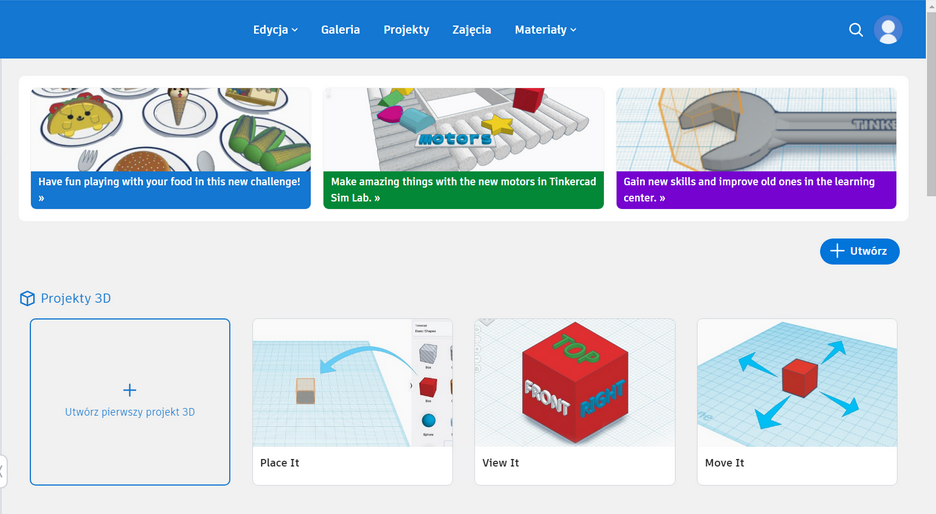Open the Sim Lab motors banner link
This screenshot has height=514, width=936.
(463, 190)
